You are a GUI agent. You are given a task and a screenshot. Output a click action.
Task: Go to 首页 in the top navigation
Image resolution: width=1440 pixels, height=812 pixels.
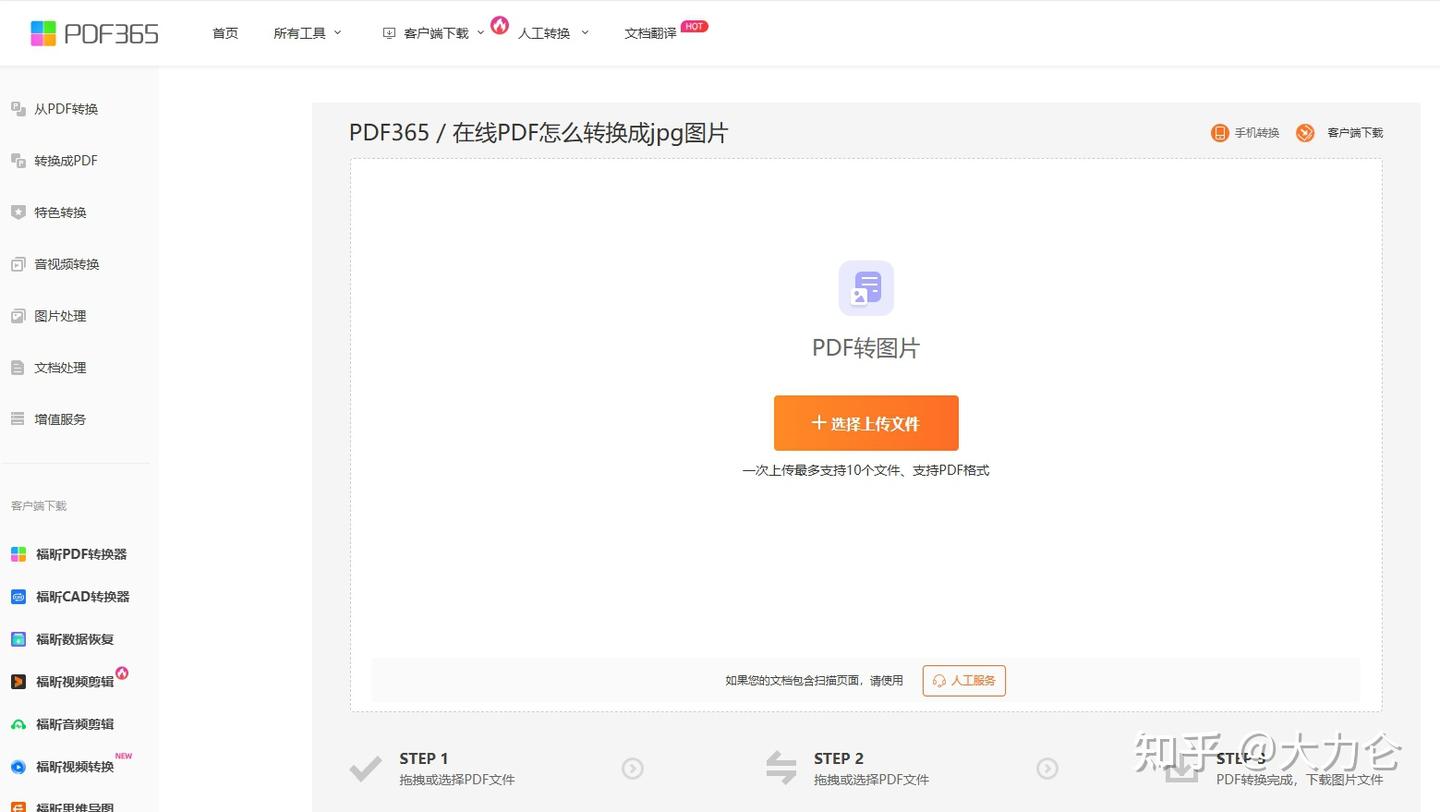[x=224, y=32]
